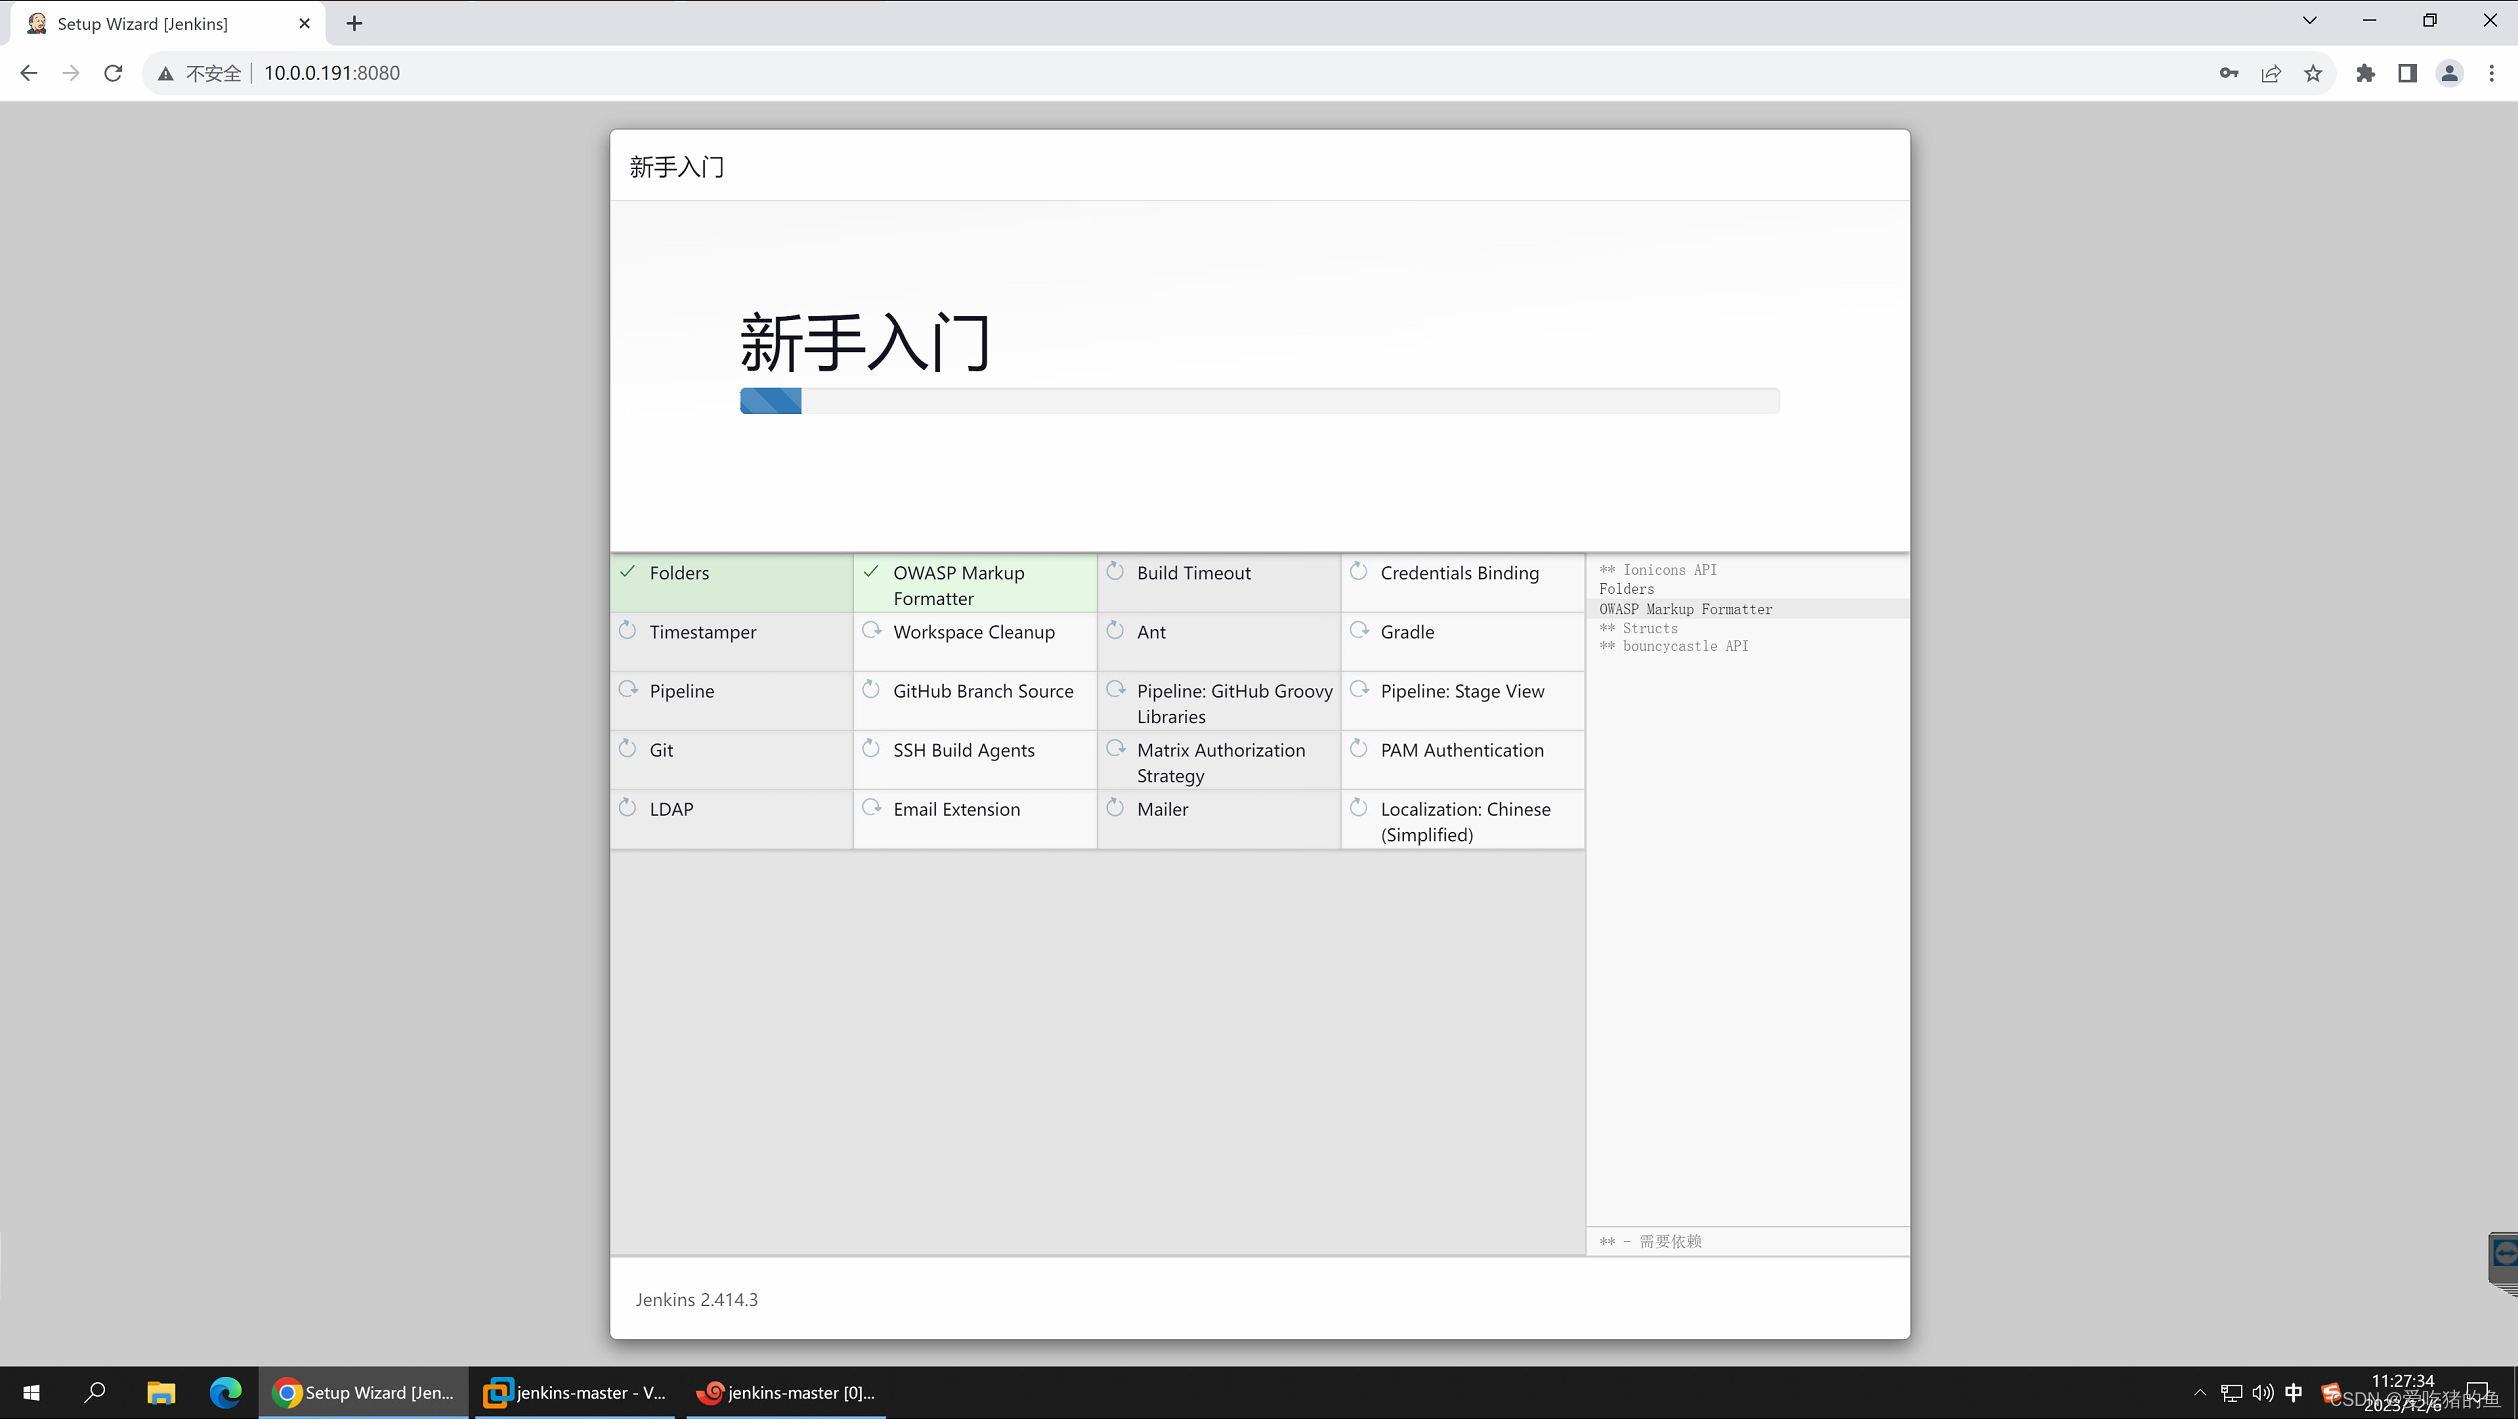Click the Ionicons API log entry
The image size is (2518, 1419).
tap(1657, 570)
